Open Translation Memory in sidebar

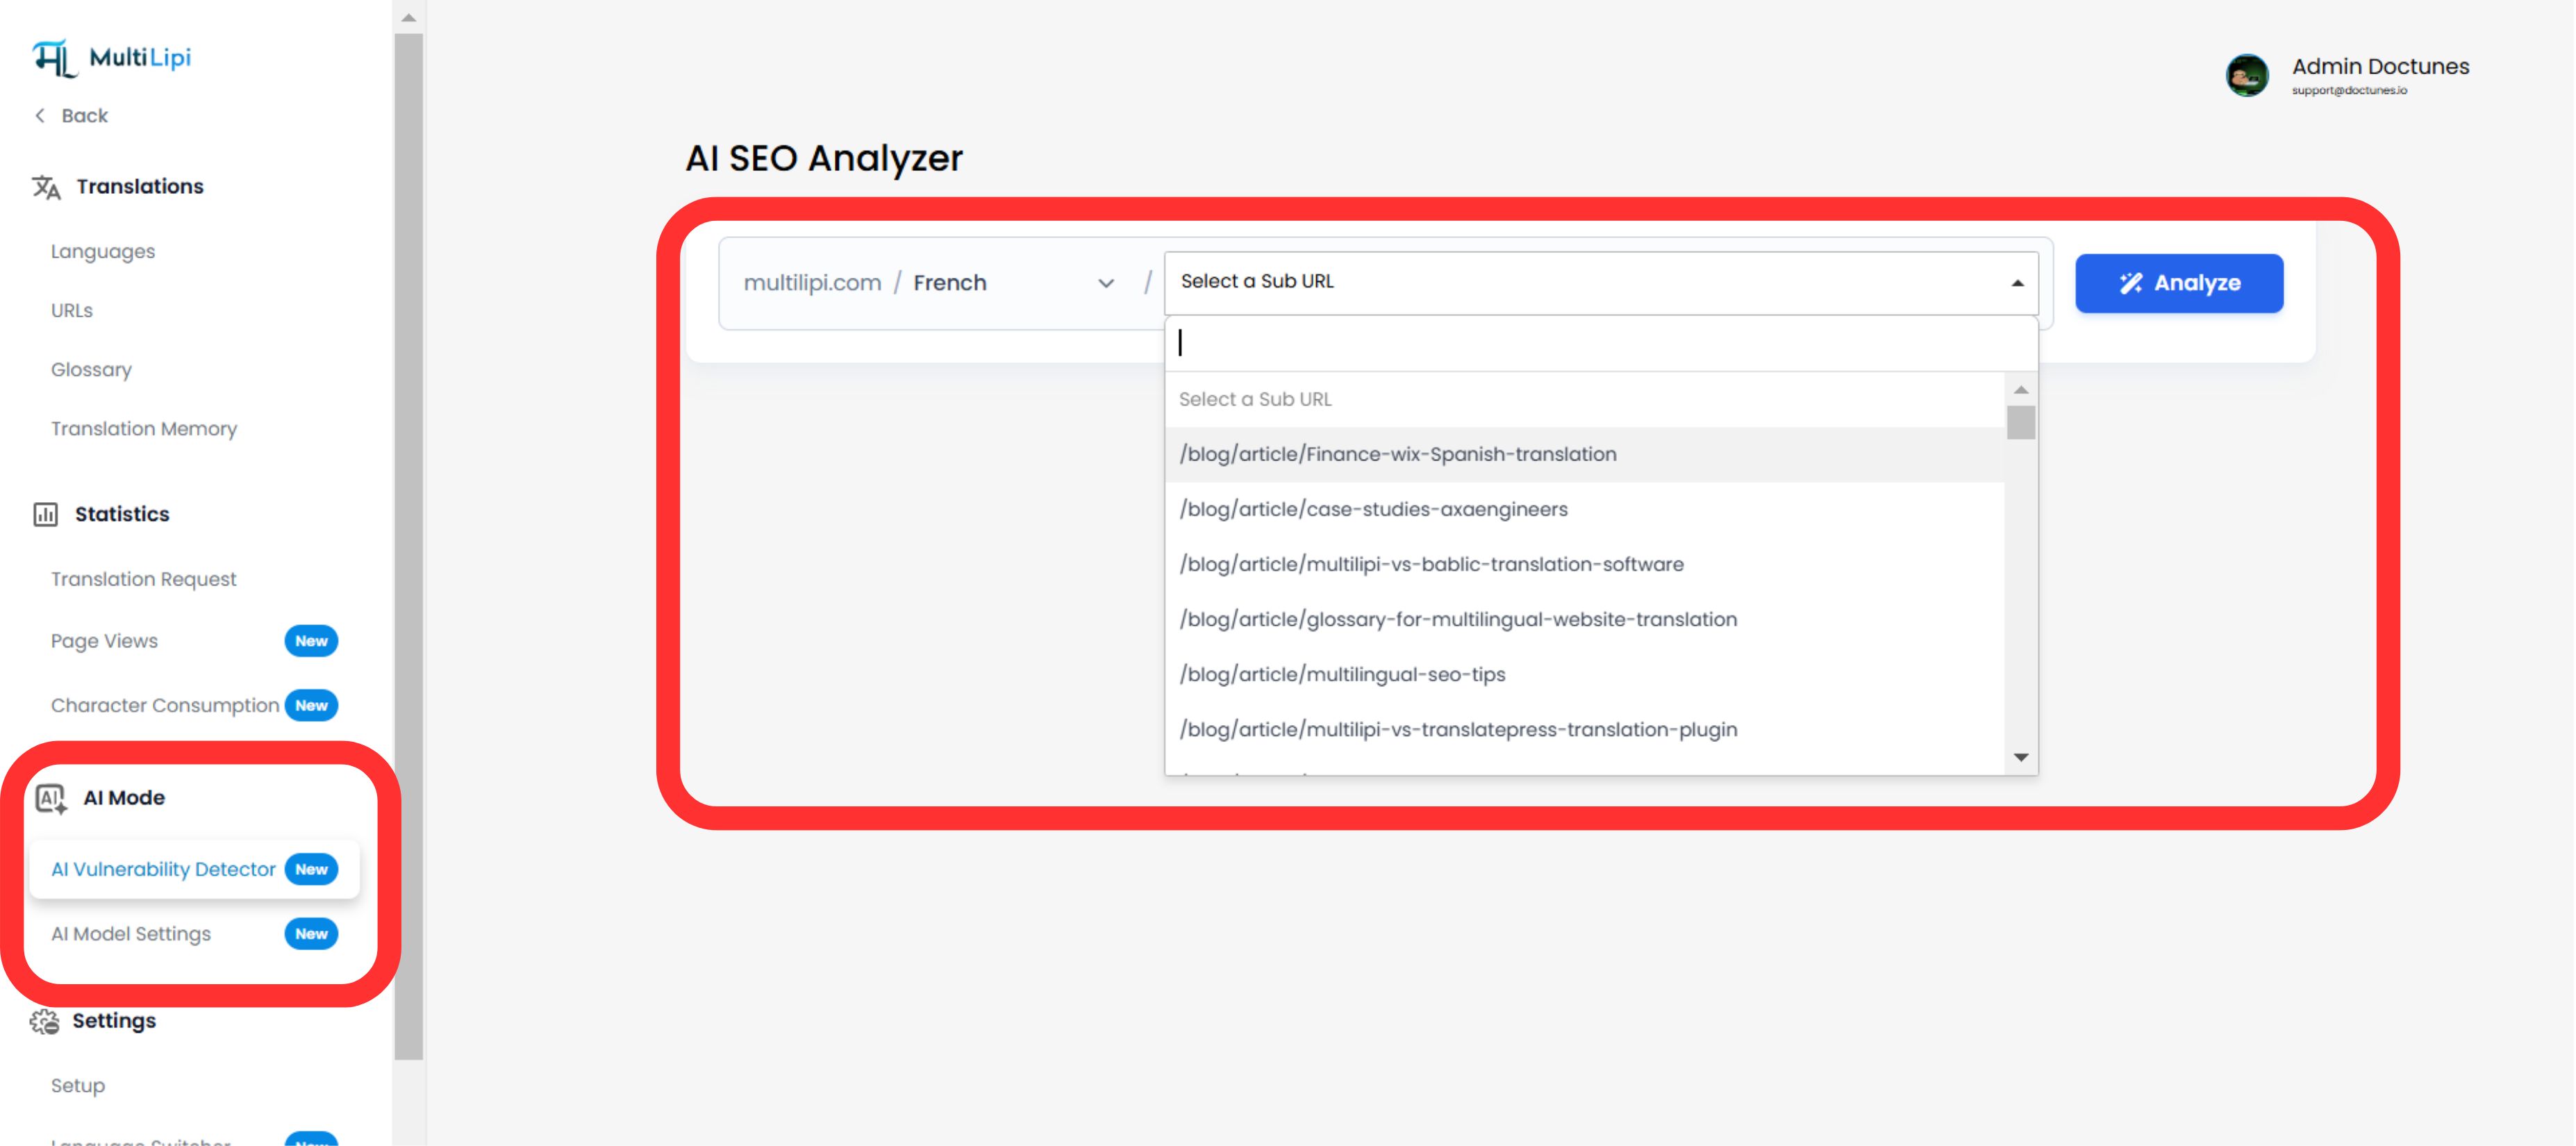coord(144,428)
